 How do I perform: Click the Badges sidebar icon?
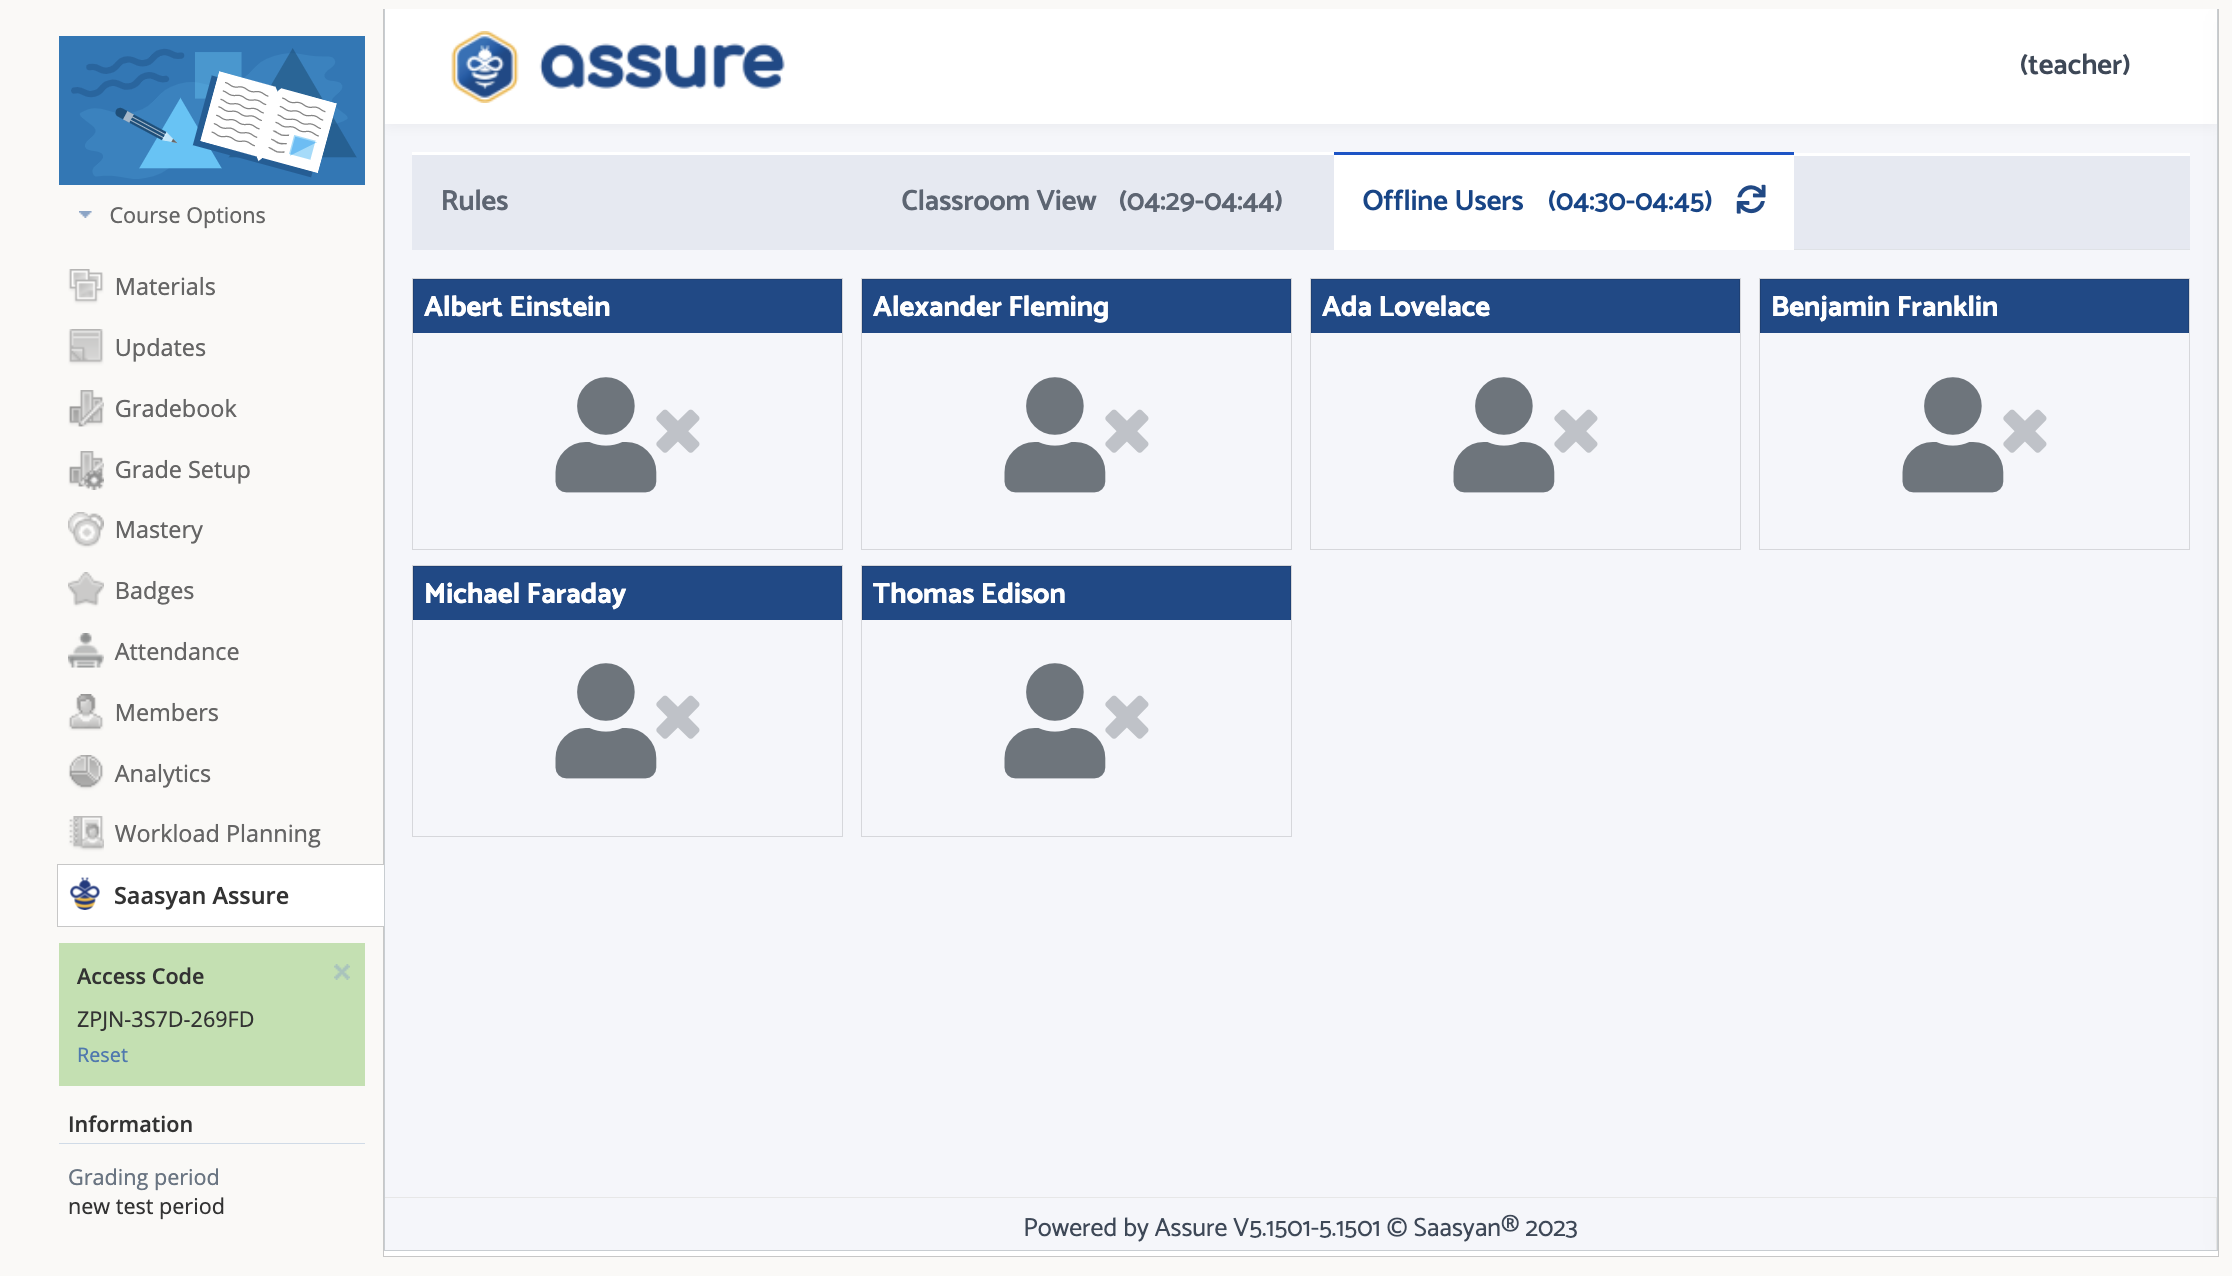tap(87, 589)
